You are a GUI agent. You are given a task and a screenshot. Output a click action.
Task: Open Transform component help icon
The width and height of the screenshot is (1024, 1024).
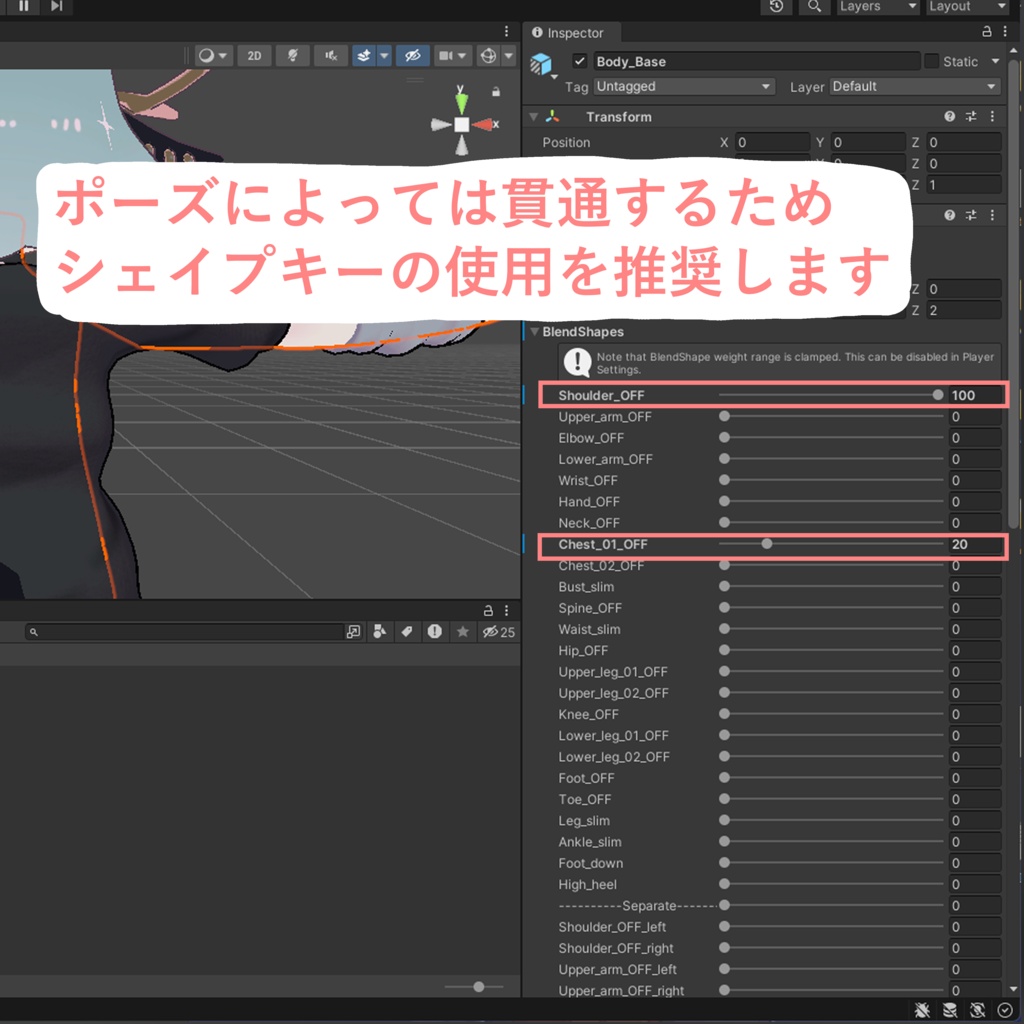point(950,116)
